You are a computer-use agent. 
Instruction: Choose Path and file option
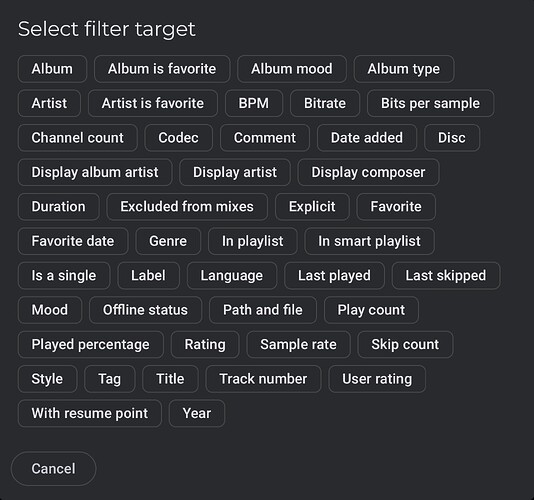coord(263,310)
